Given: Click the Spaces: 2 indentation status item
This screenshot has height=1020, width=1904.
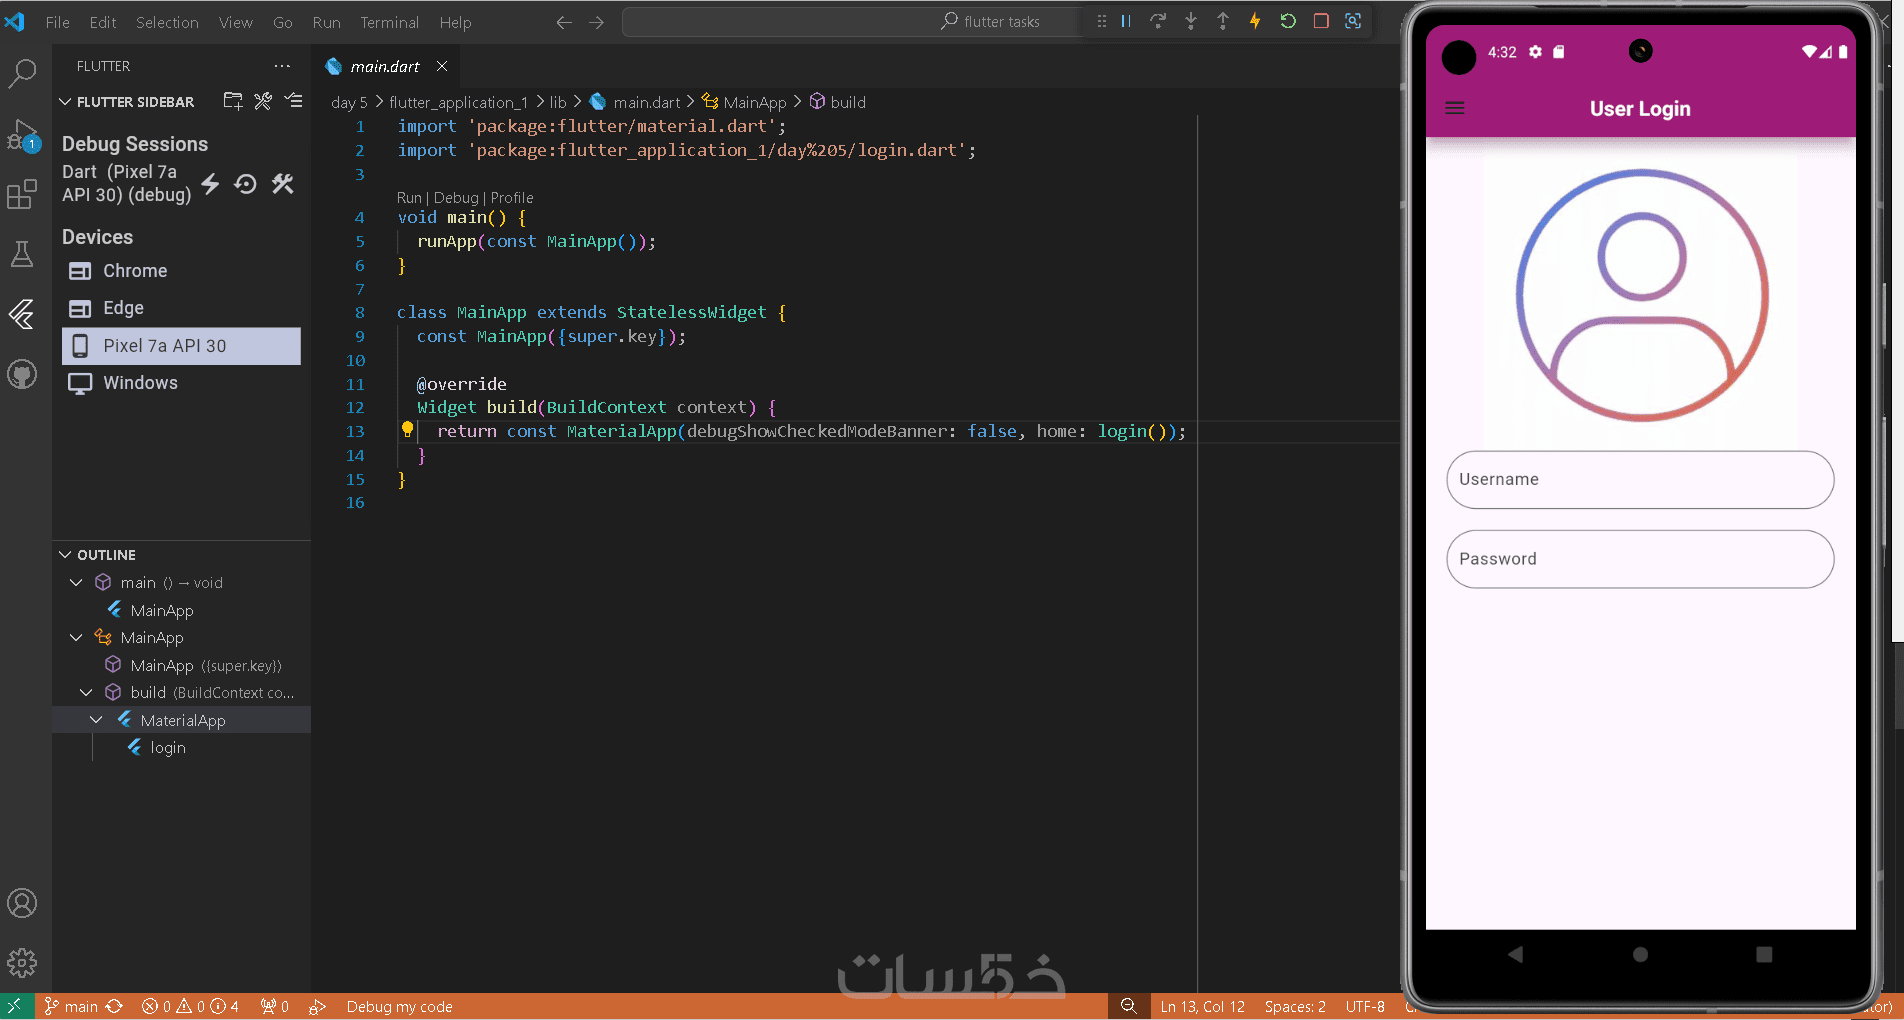Looking at the screenshot, I should pyautogui.click(x=1295, y=1007).
